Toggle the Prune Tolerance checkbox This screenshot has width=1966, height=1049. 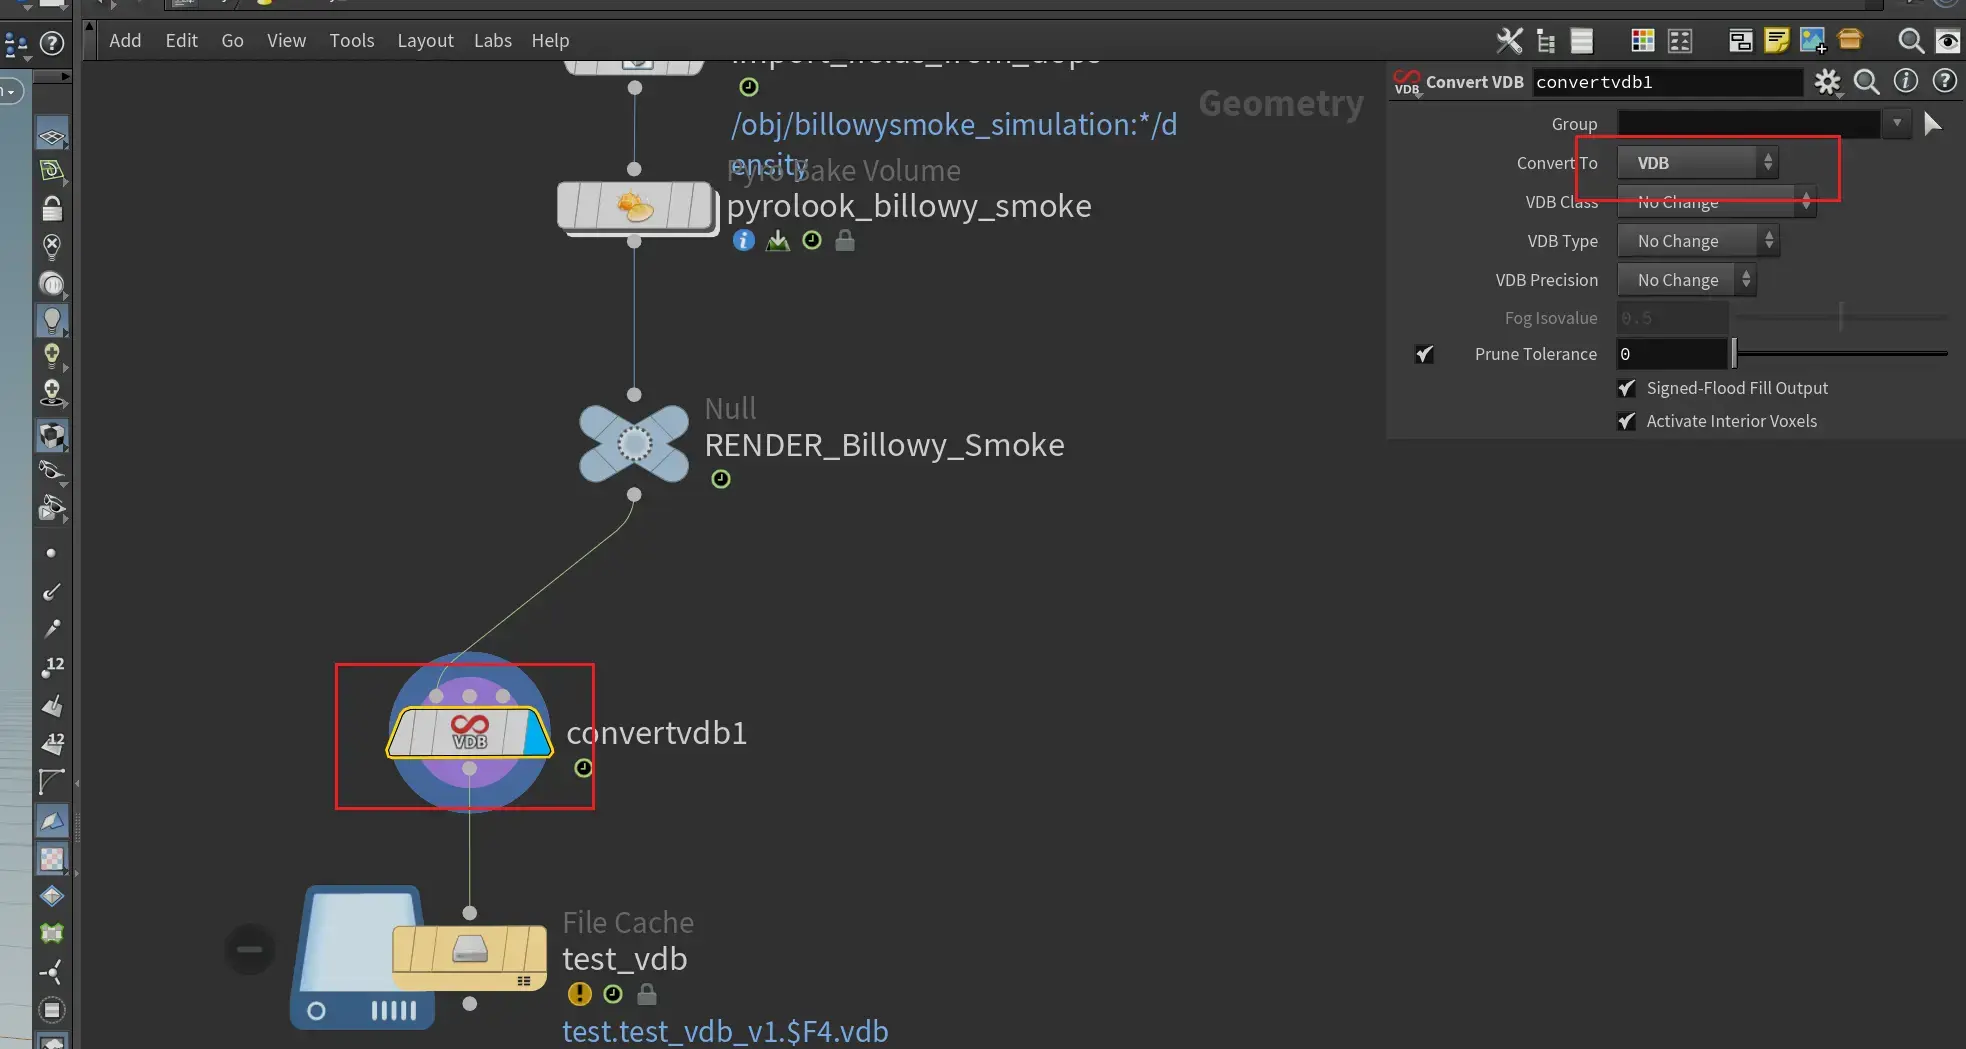(1425, 354)
